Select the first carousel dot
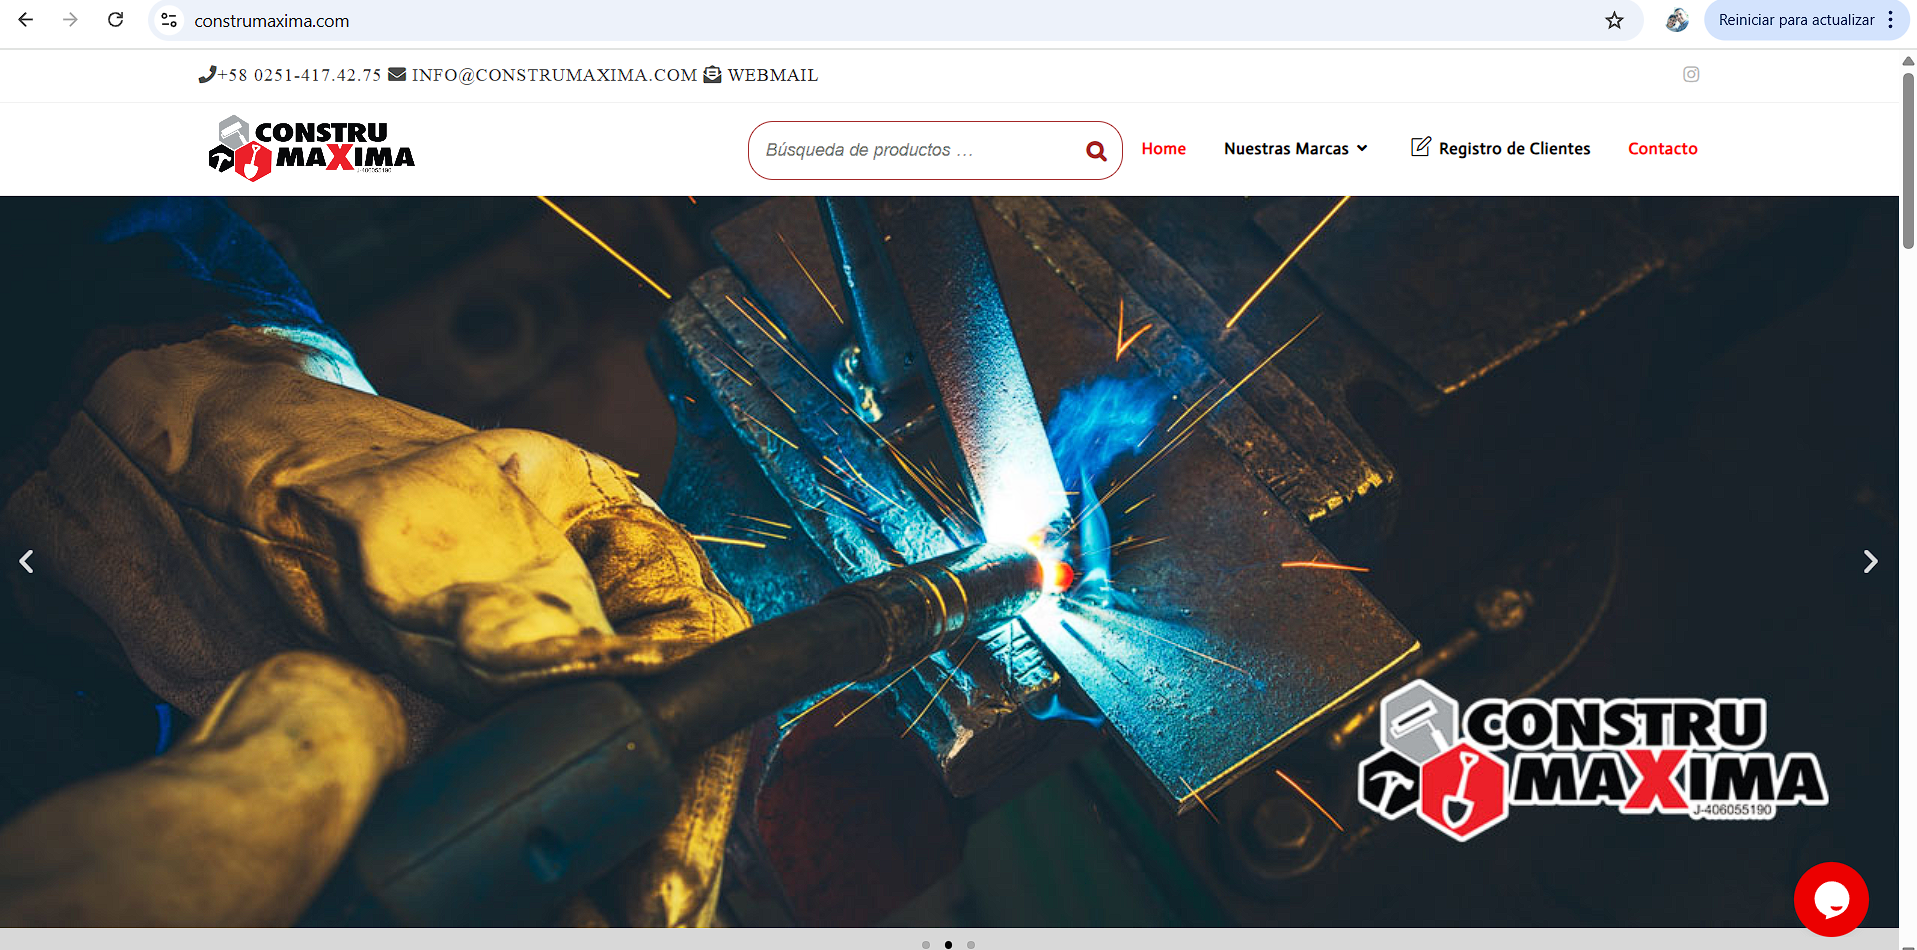This screenshot has height=950, width=1917. click(x=926, y=944)
